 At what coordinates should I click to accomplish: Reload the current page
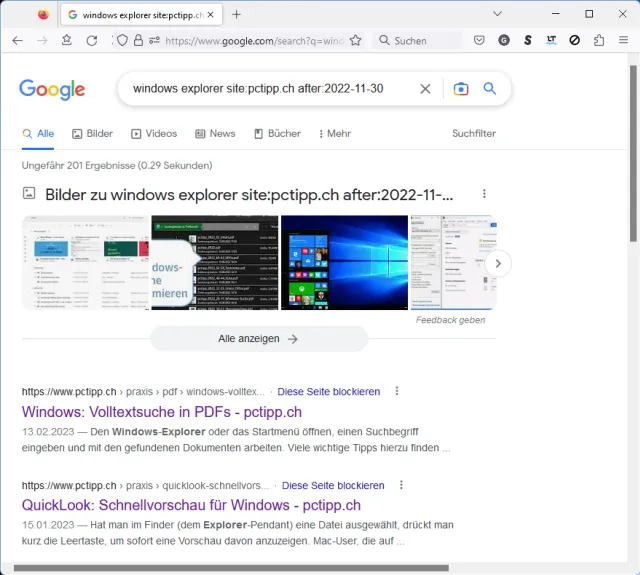click(x=92, y=40)
